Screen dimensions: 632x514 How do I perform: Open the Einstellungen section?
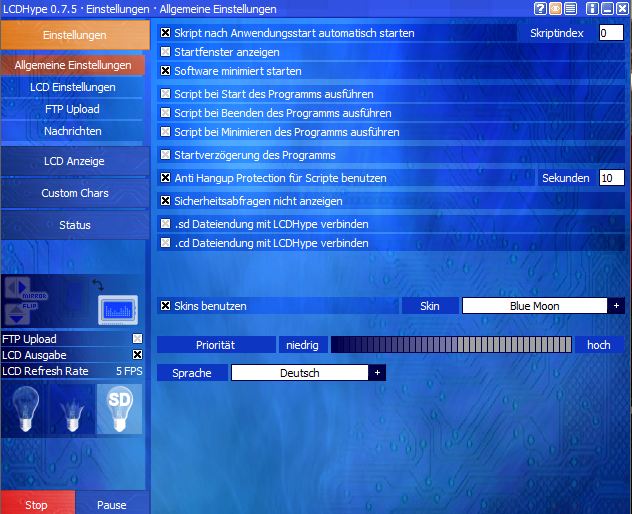[75, 35]
